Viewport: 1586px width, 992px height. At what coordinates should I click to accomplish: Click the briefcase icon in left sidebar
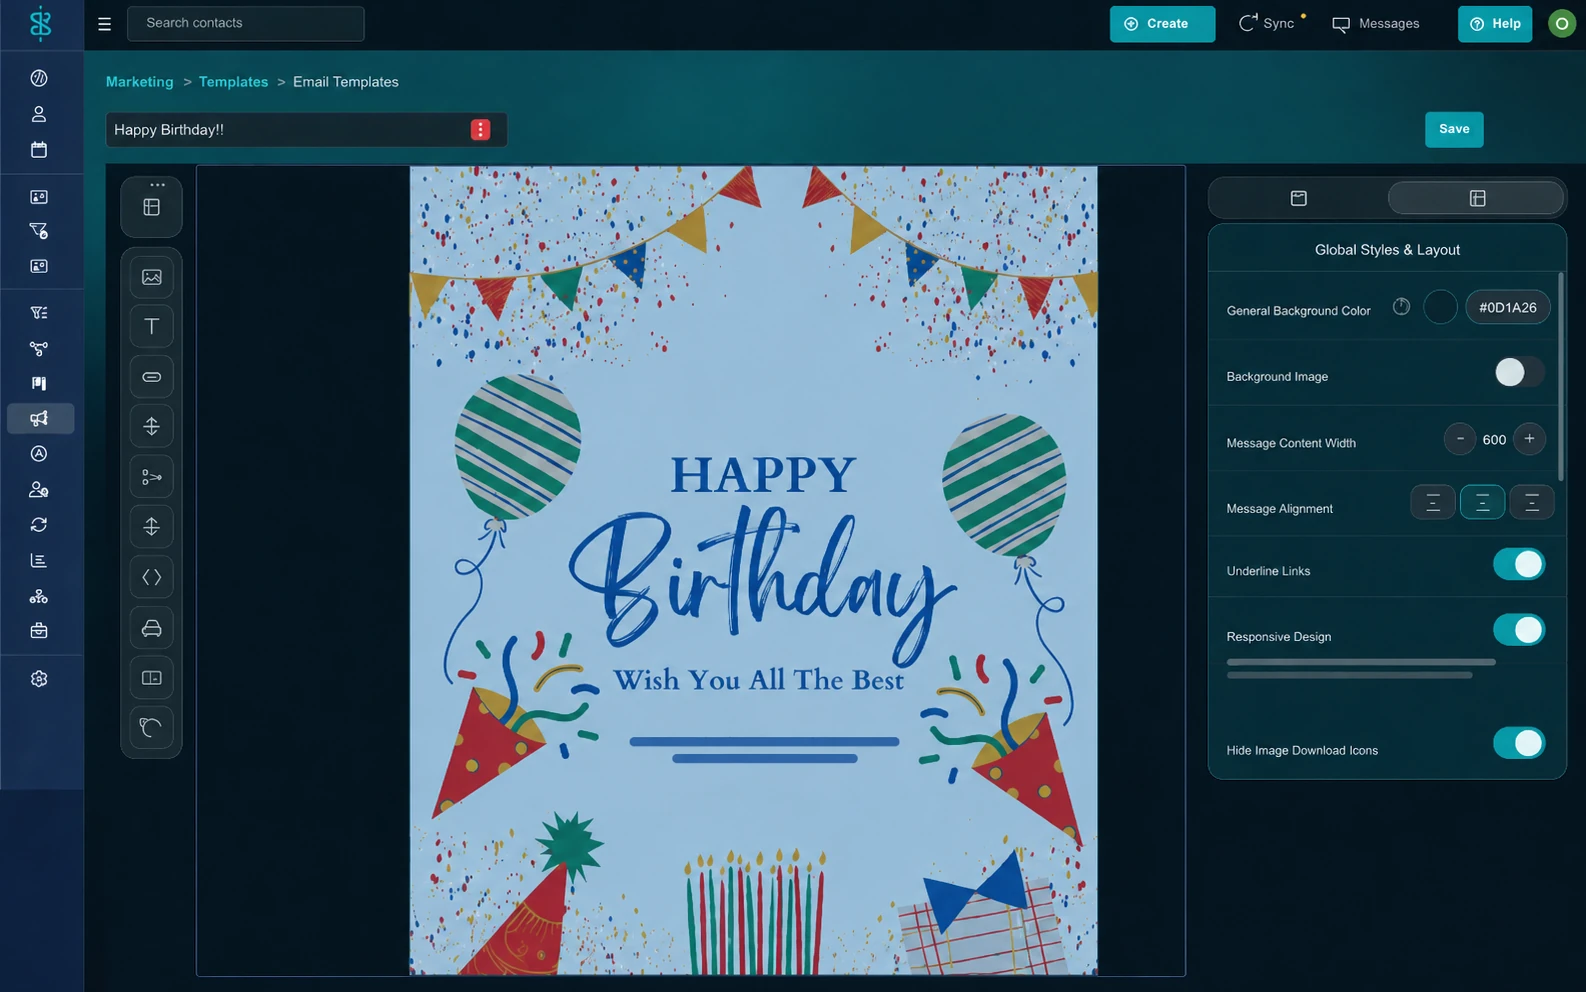click(x=39, y=631)
